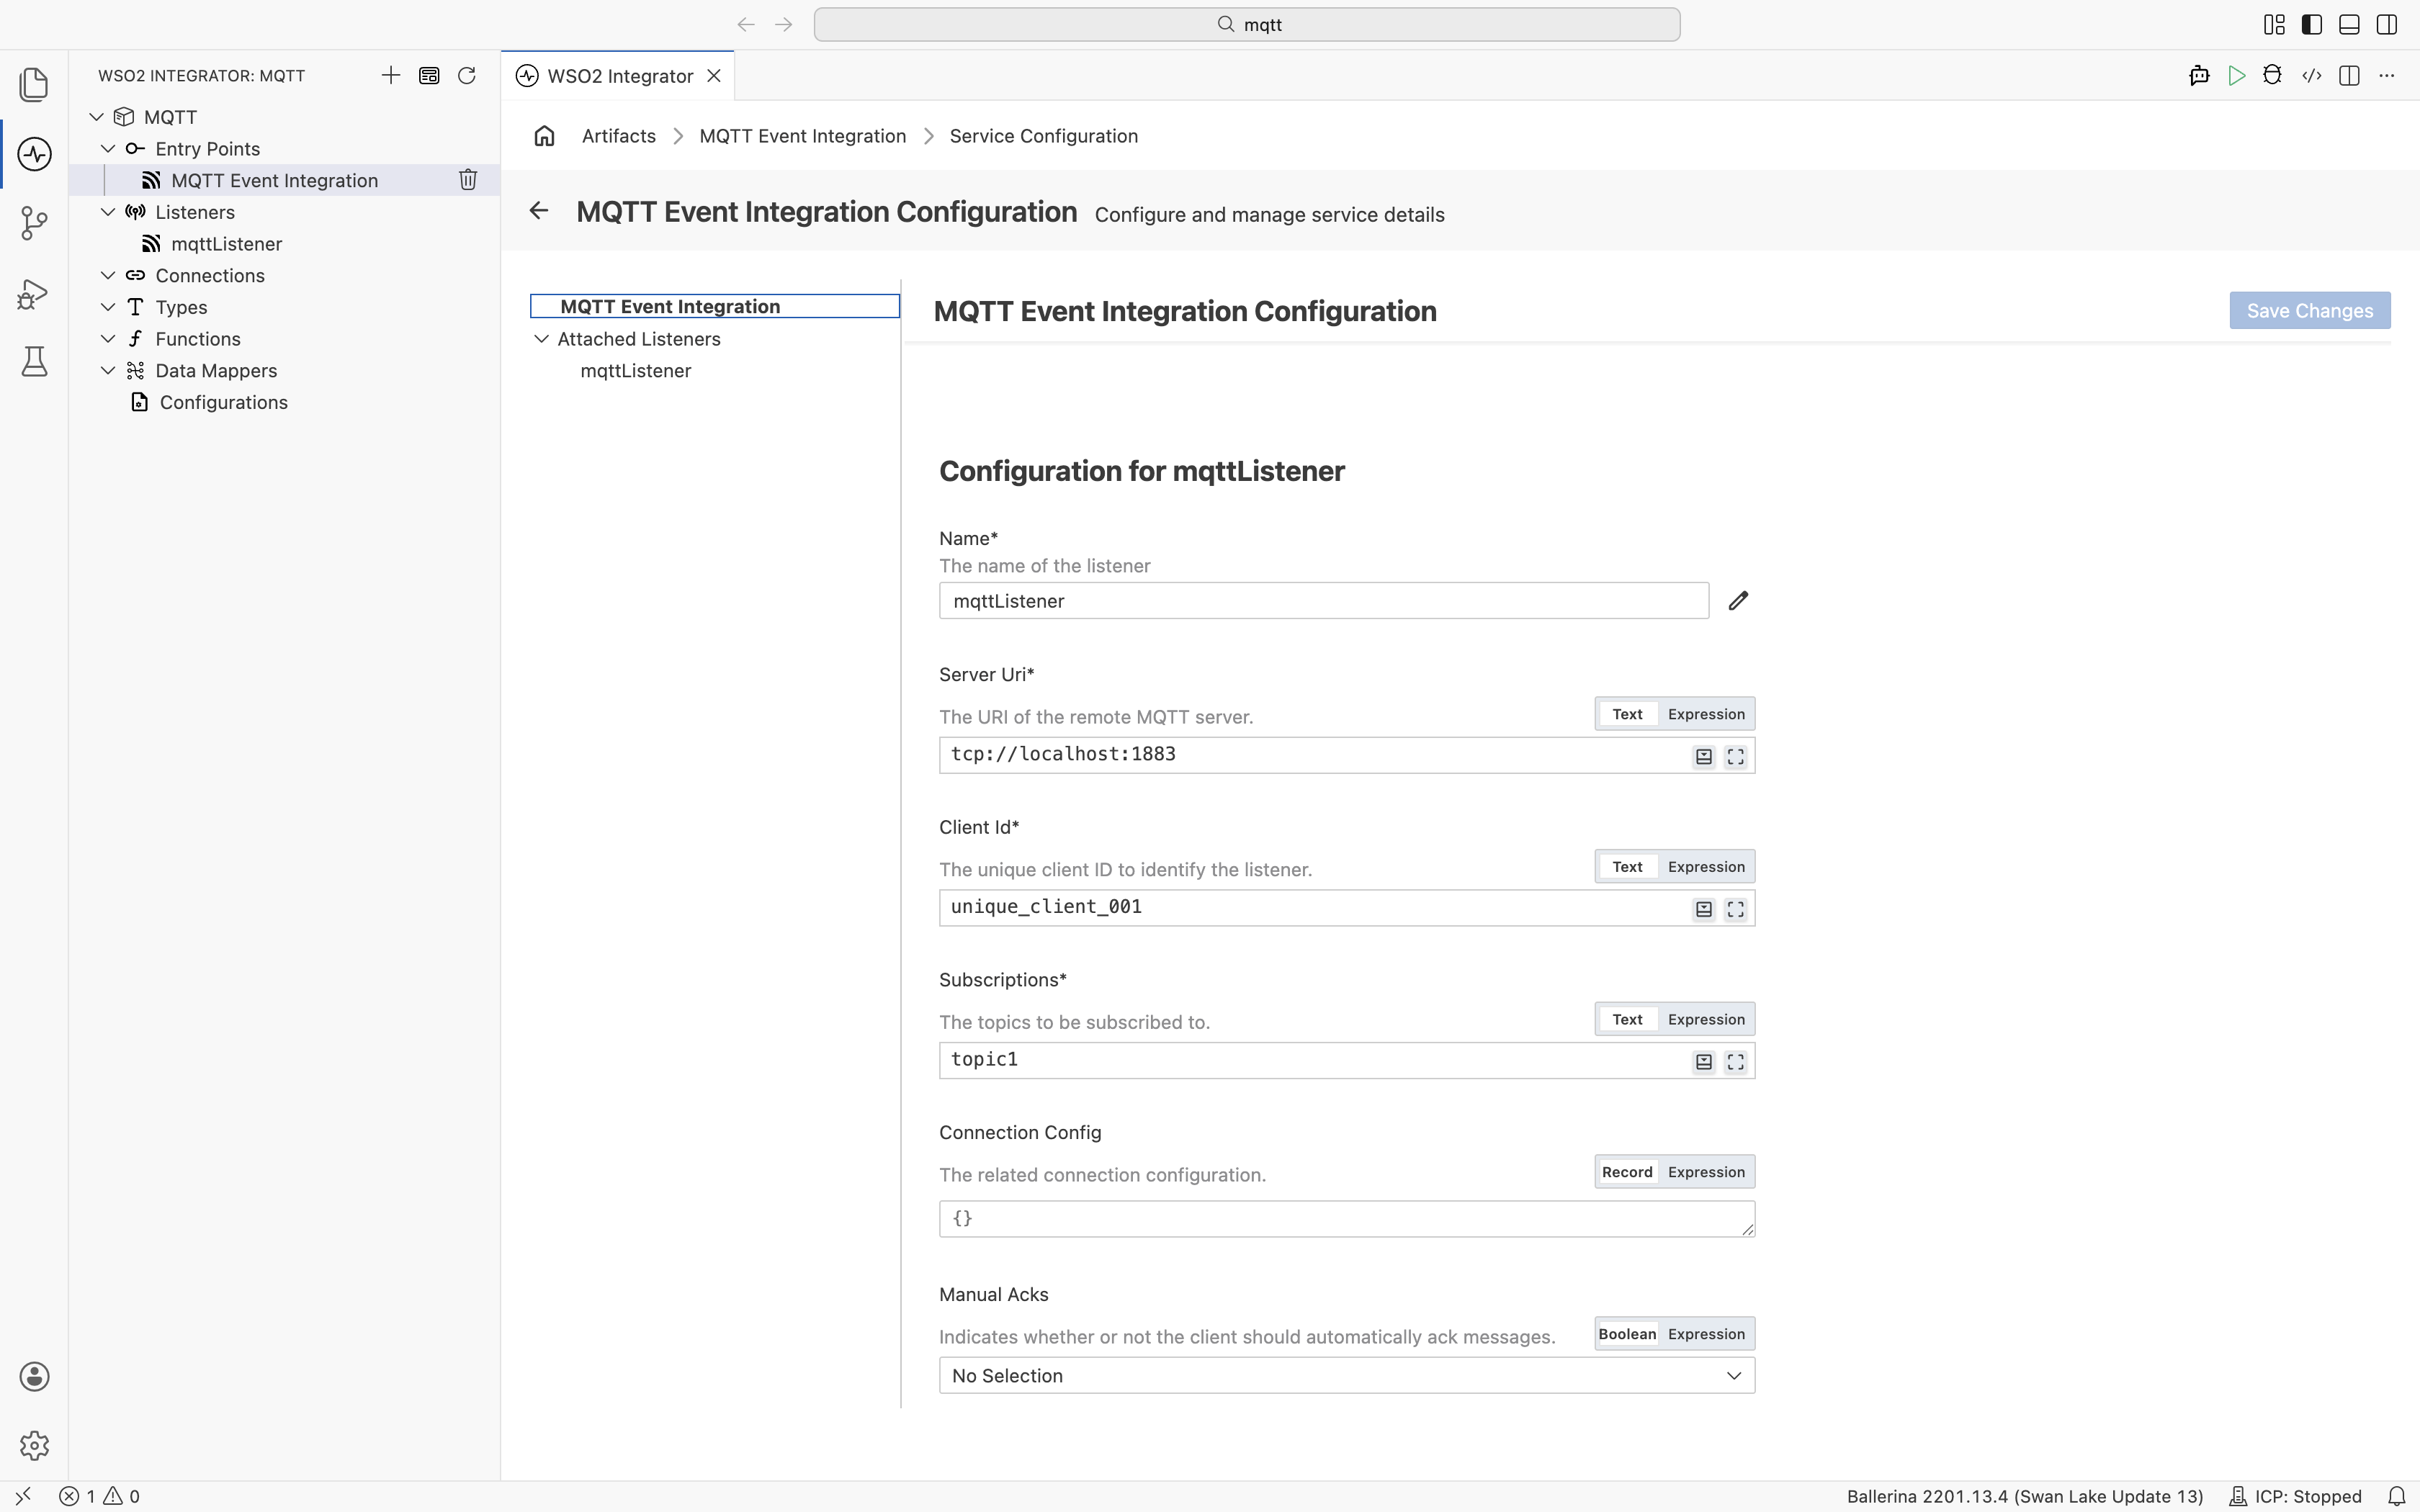The height and width of the screenshot is (1512, 2420).
Task: Open helper pane icon in Server Uri field
Action: pos(1704,757)
